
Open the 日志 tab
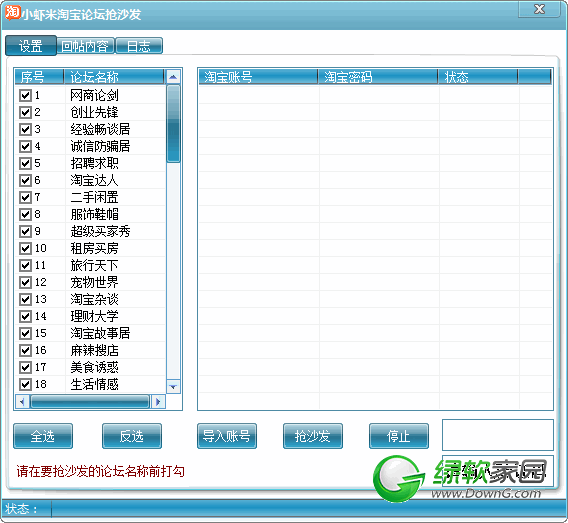click(x=139, y=46)
